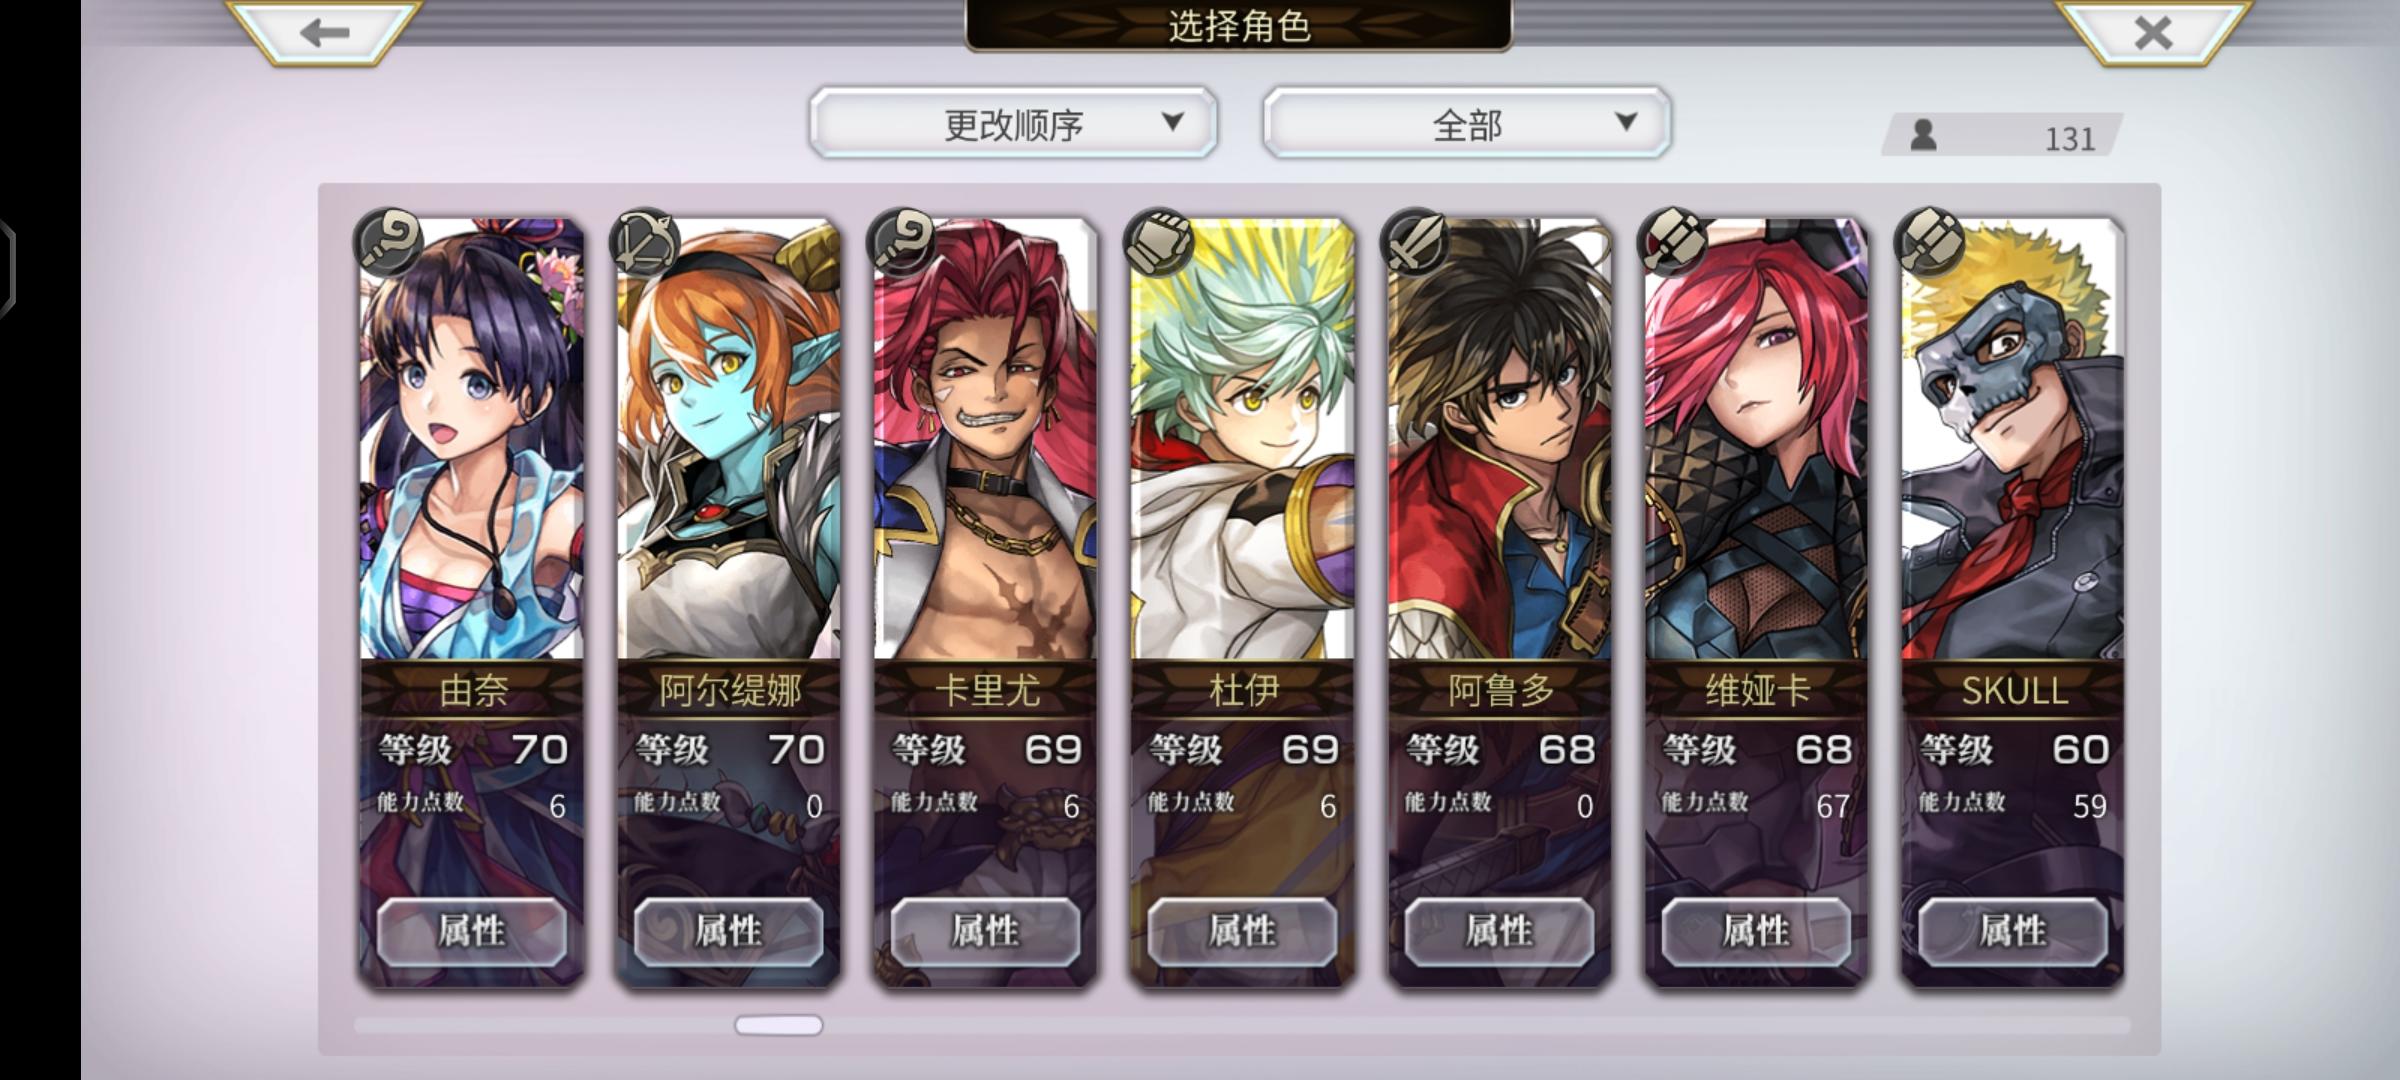Close the character selection screen
The height and width of the screenshot is (1080, 2400).
click(x=2153, y=32)
